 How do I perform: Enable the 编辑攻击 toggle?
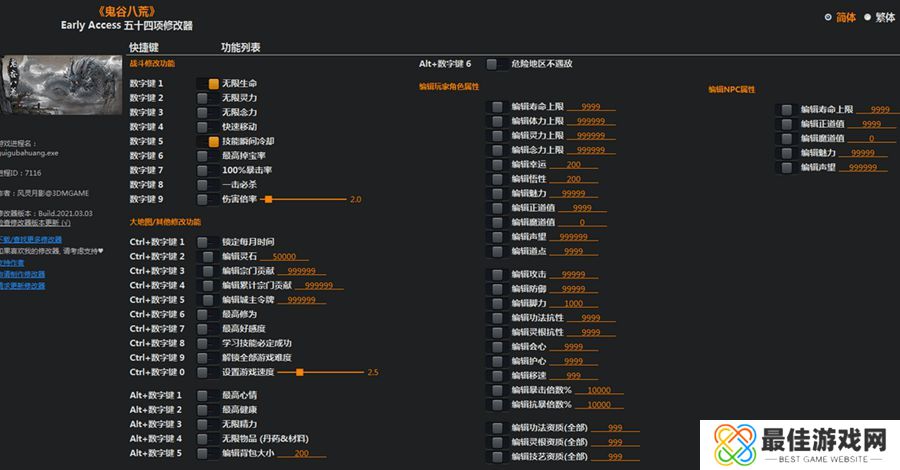497,274
